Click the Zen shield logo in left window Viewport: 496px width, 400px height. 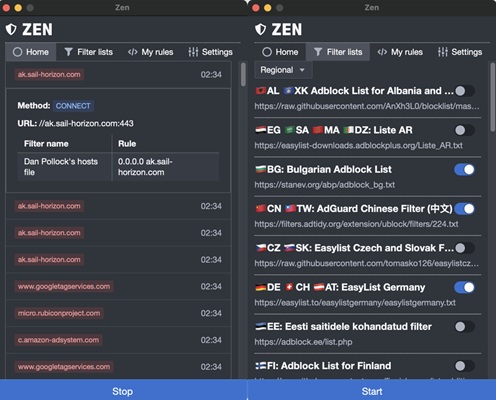tap(11, 29)
